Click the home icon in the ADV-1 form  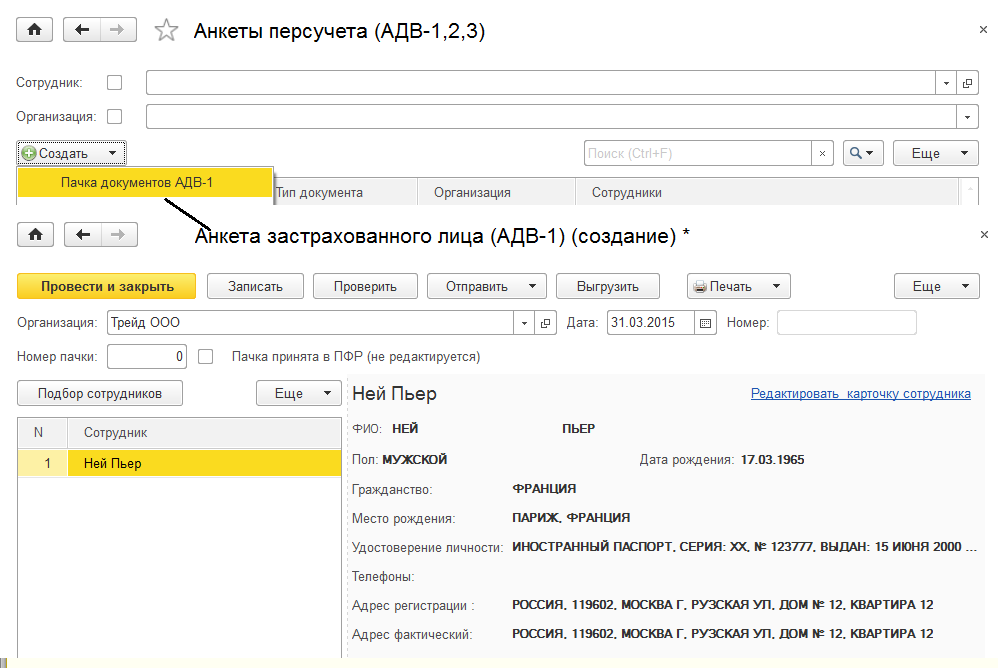35,235
